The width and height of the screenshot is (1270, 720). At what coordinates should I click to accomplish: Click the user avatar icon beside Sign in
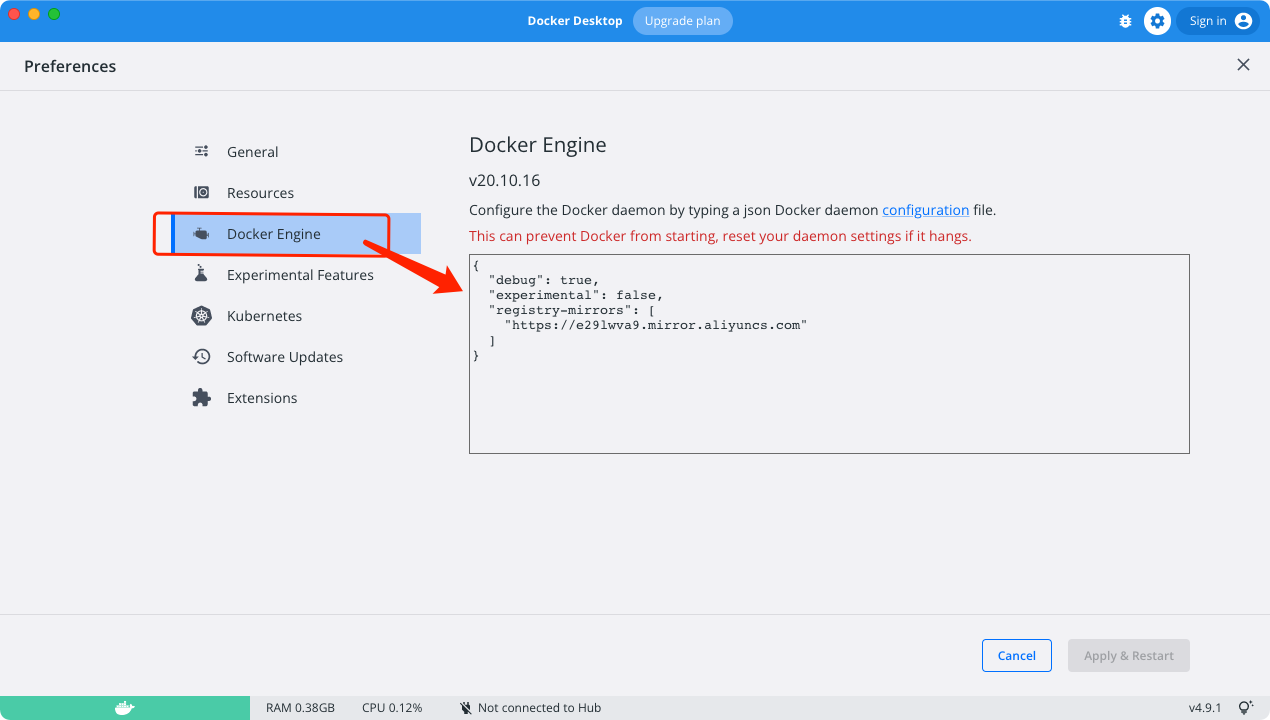pyautogui.click(x=1243, y=21)
